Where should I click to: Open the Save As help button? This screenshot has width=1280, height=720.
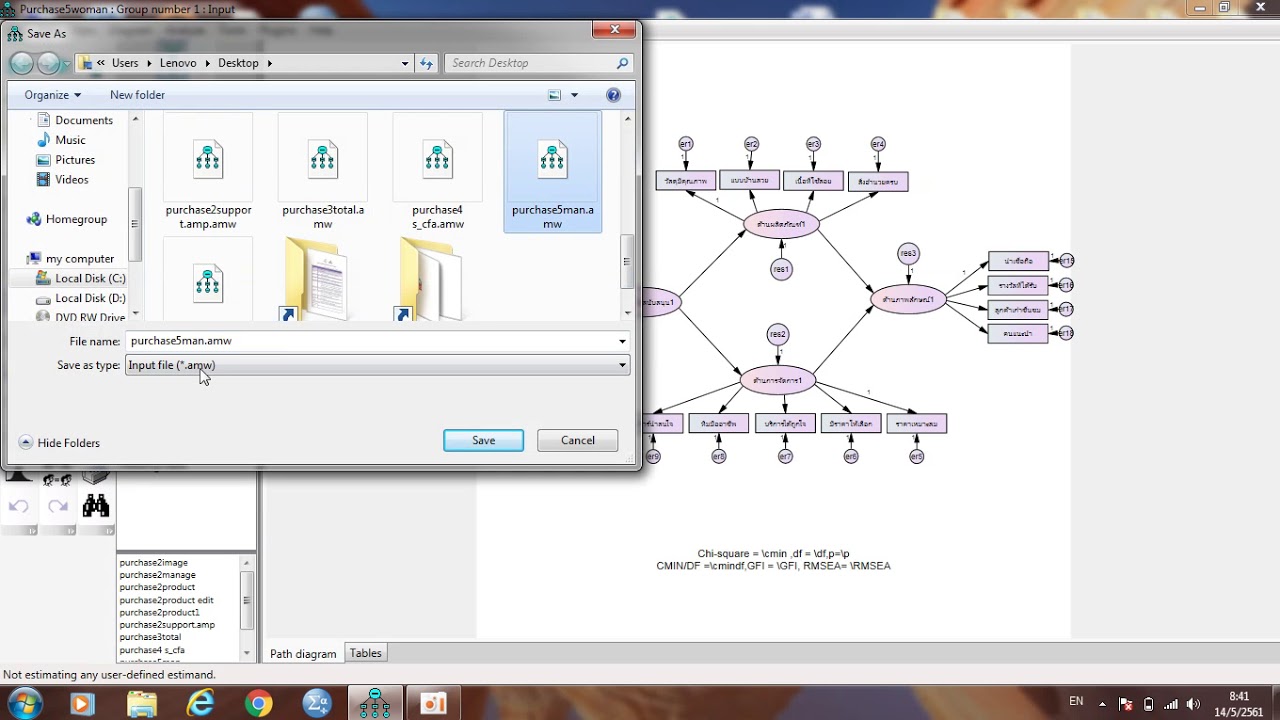613,95
